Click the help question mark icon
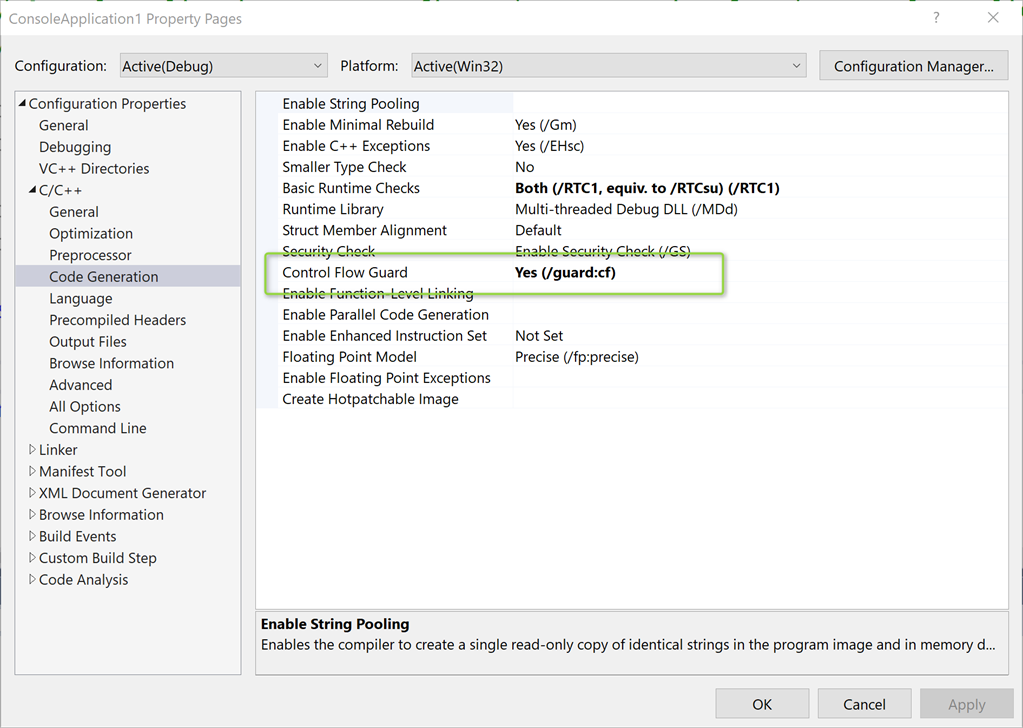1023x728 pixels. 935,18
